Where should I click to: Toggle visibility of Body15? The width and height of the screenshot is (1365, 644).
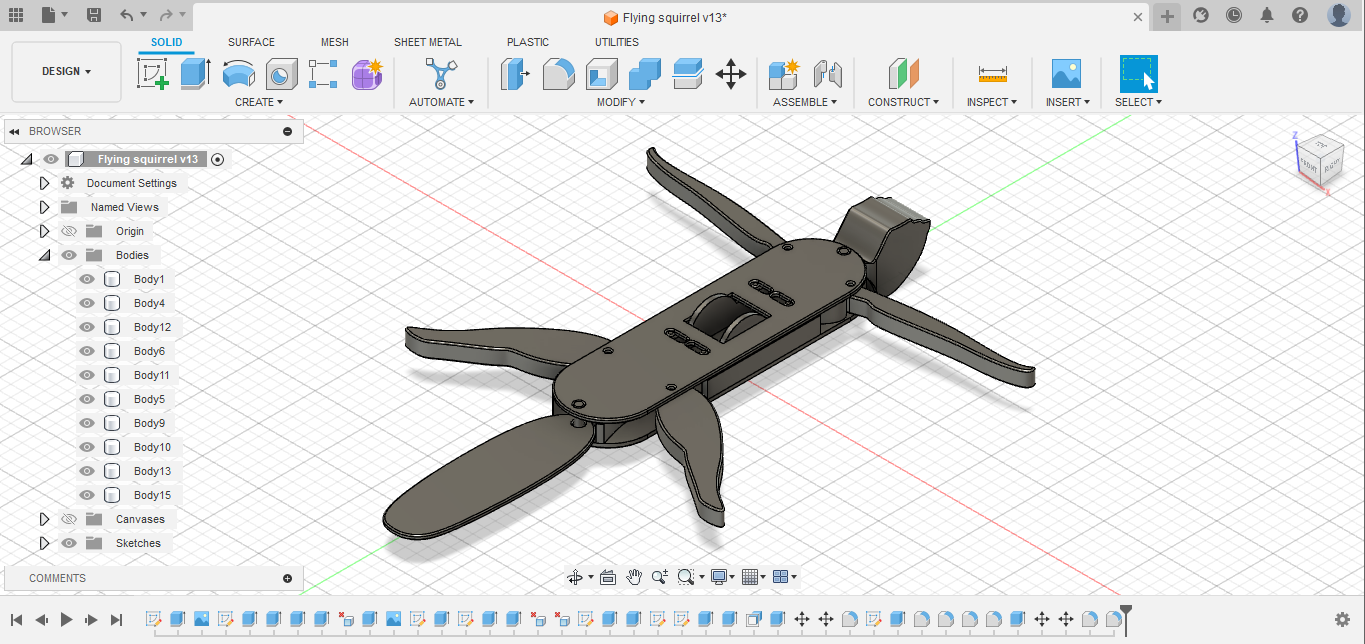pos(87,495)
